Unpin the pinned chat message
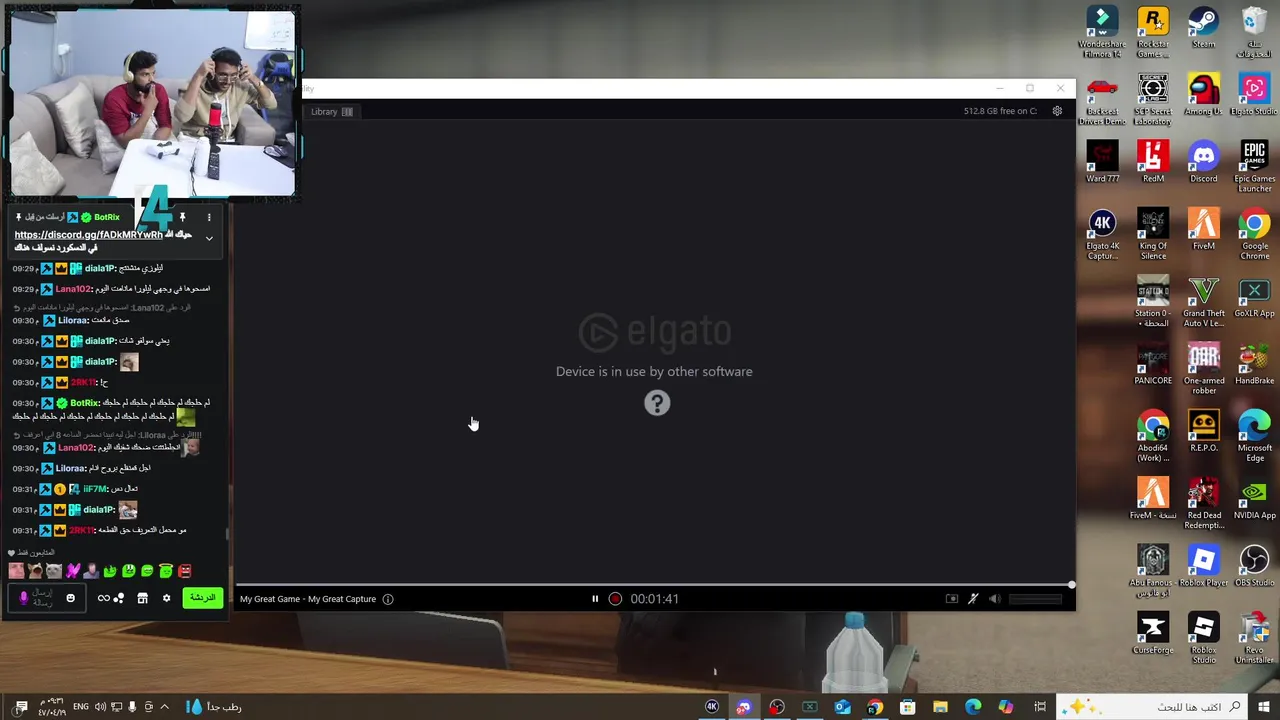 182,217
